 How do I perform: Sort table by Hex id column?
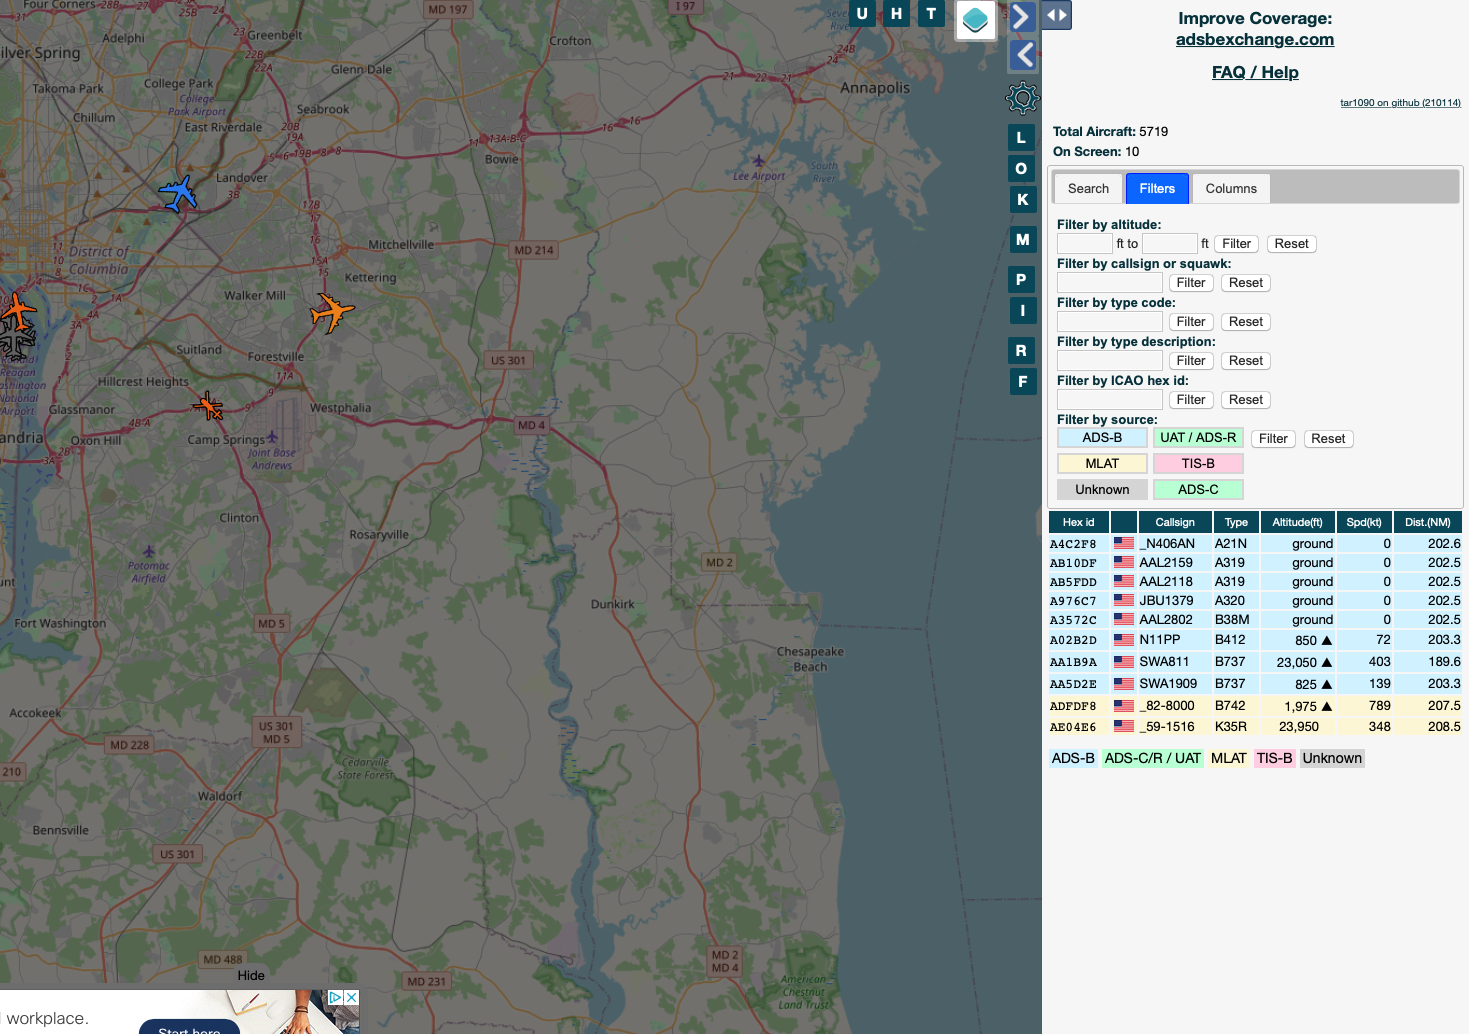point(1078,522)
